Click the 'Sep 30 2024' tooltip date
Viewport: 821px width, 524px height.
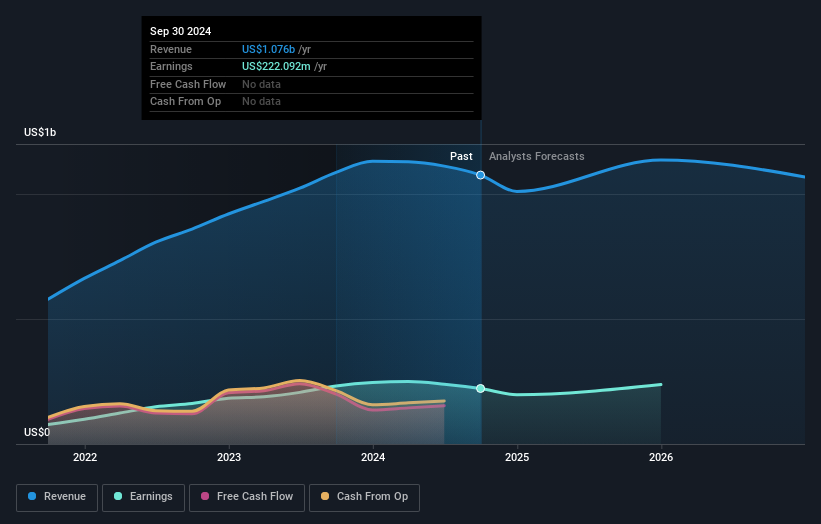coord(181,31)
